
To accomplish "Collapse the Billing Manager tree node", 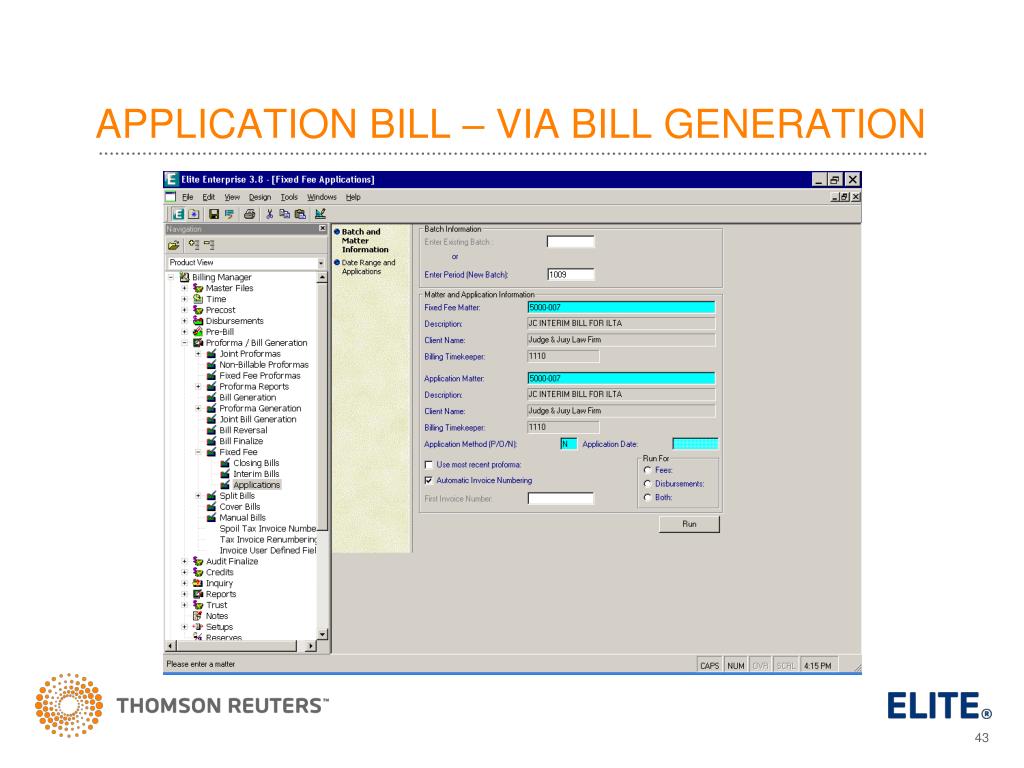I will pyautogui.click(x=171, y=277).
